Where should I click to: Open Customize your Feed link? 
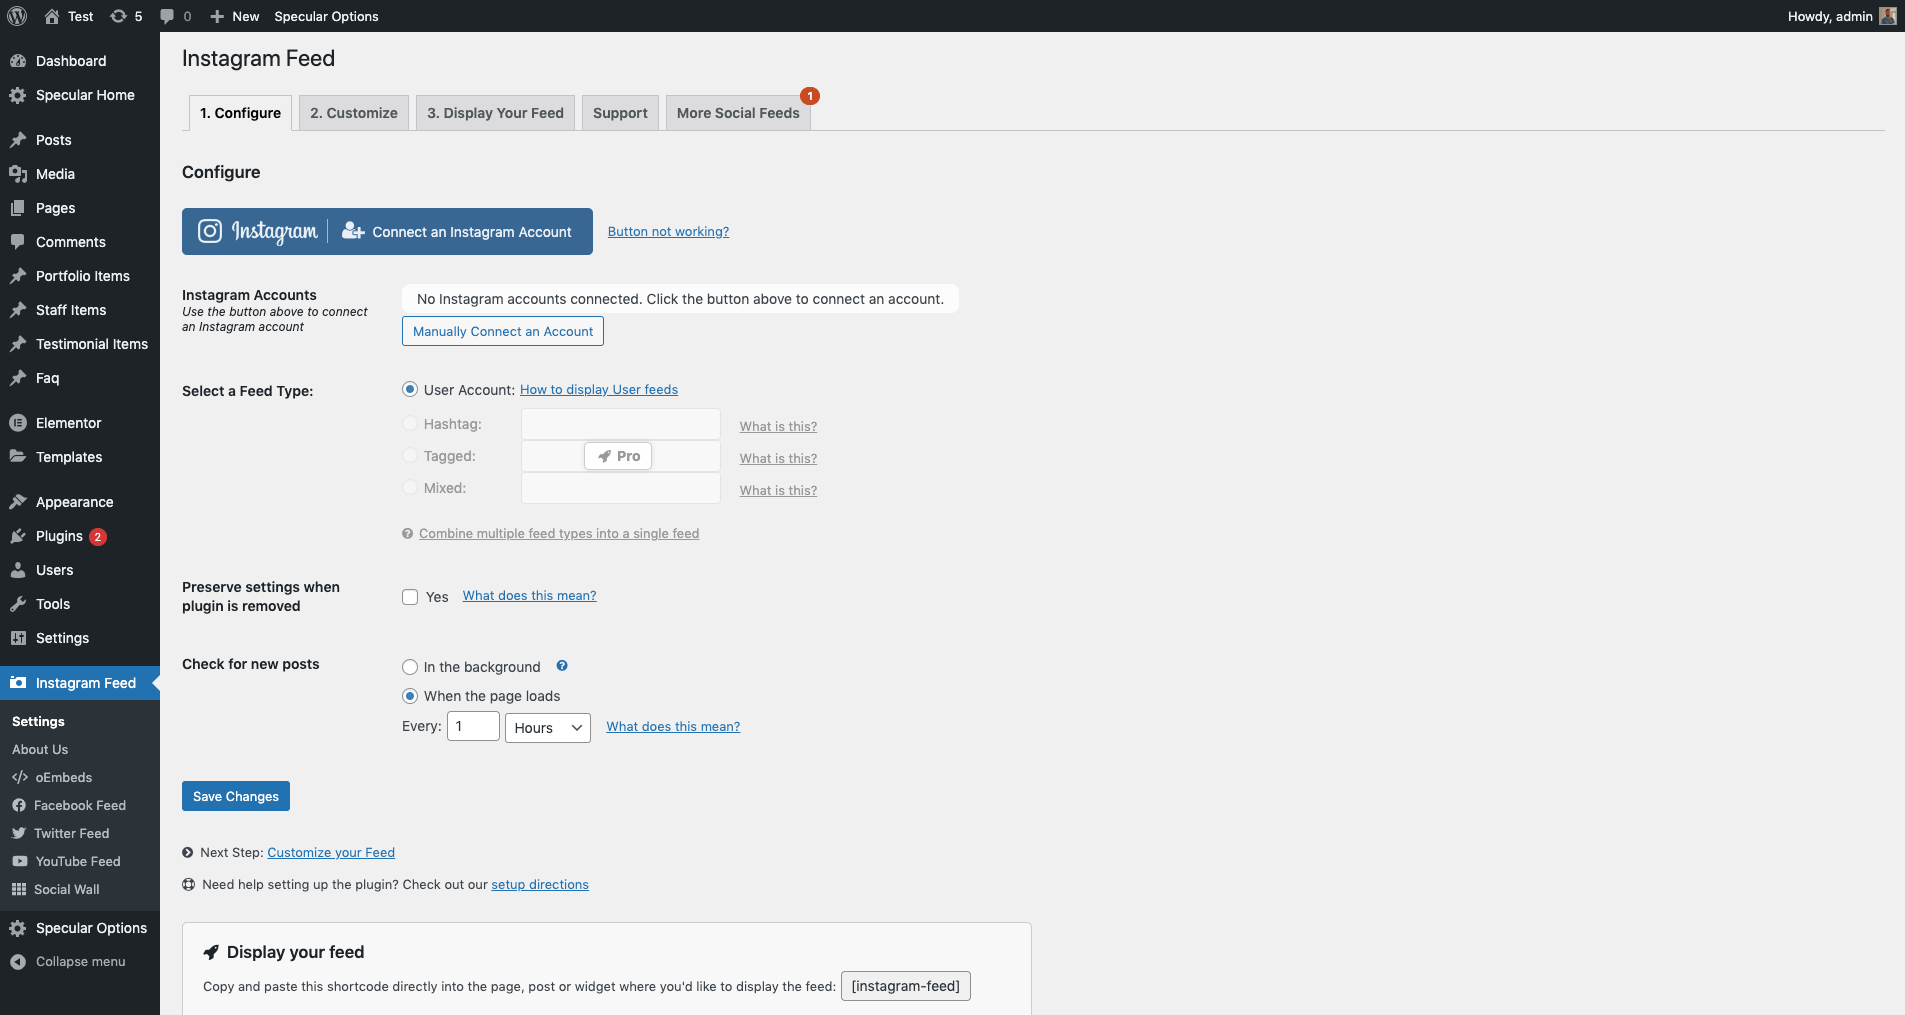(x=331, y=852)
